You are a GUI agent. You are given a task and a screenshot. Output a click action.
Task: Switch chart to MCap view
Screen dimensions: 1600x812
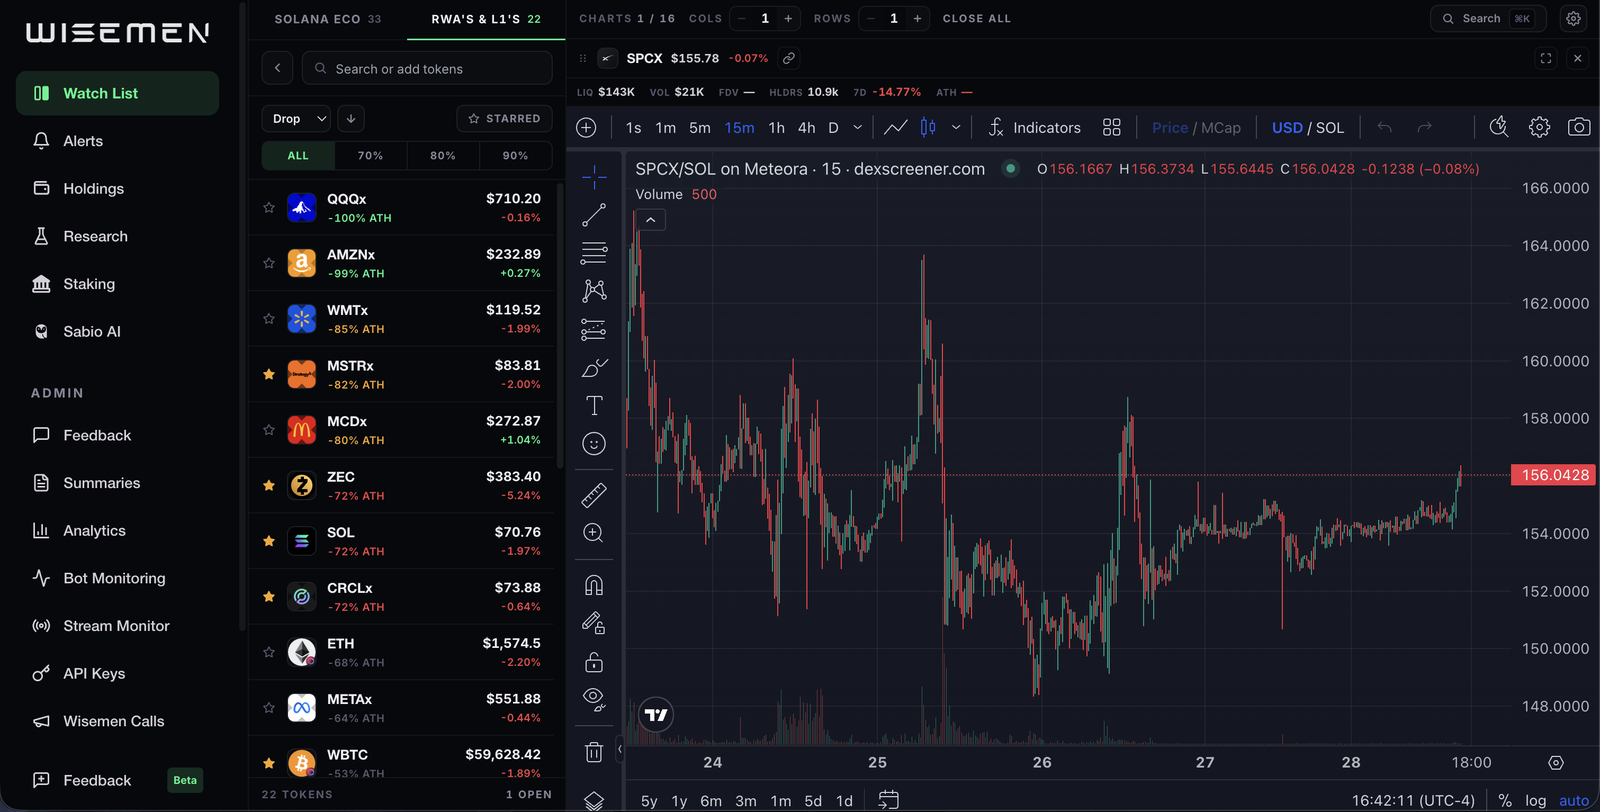tap(1221, 128)
